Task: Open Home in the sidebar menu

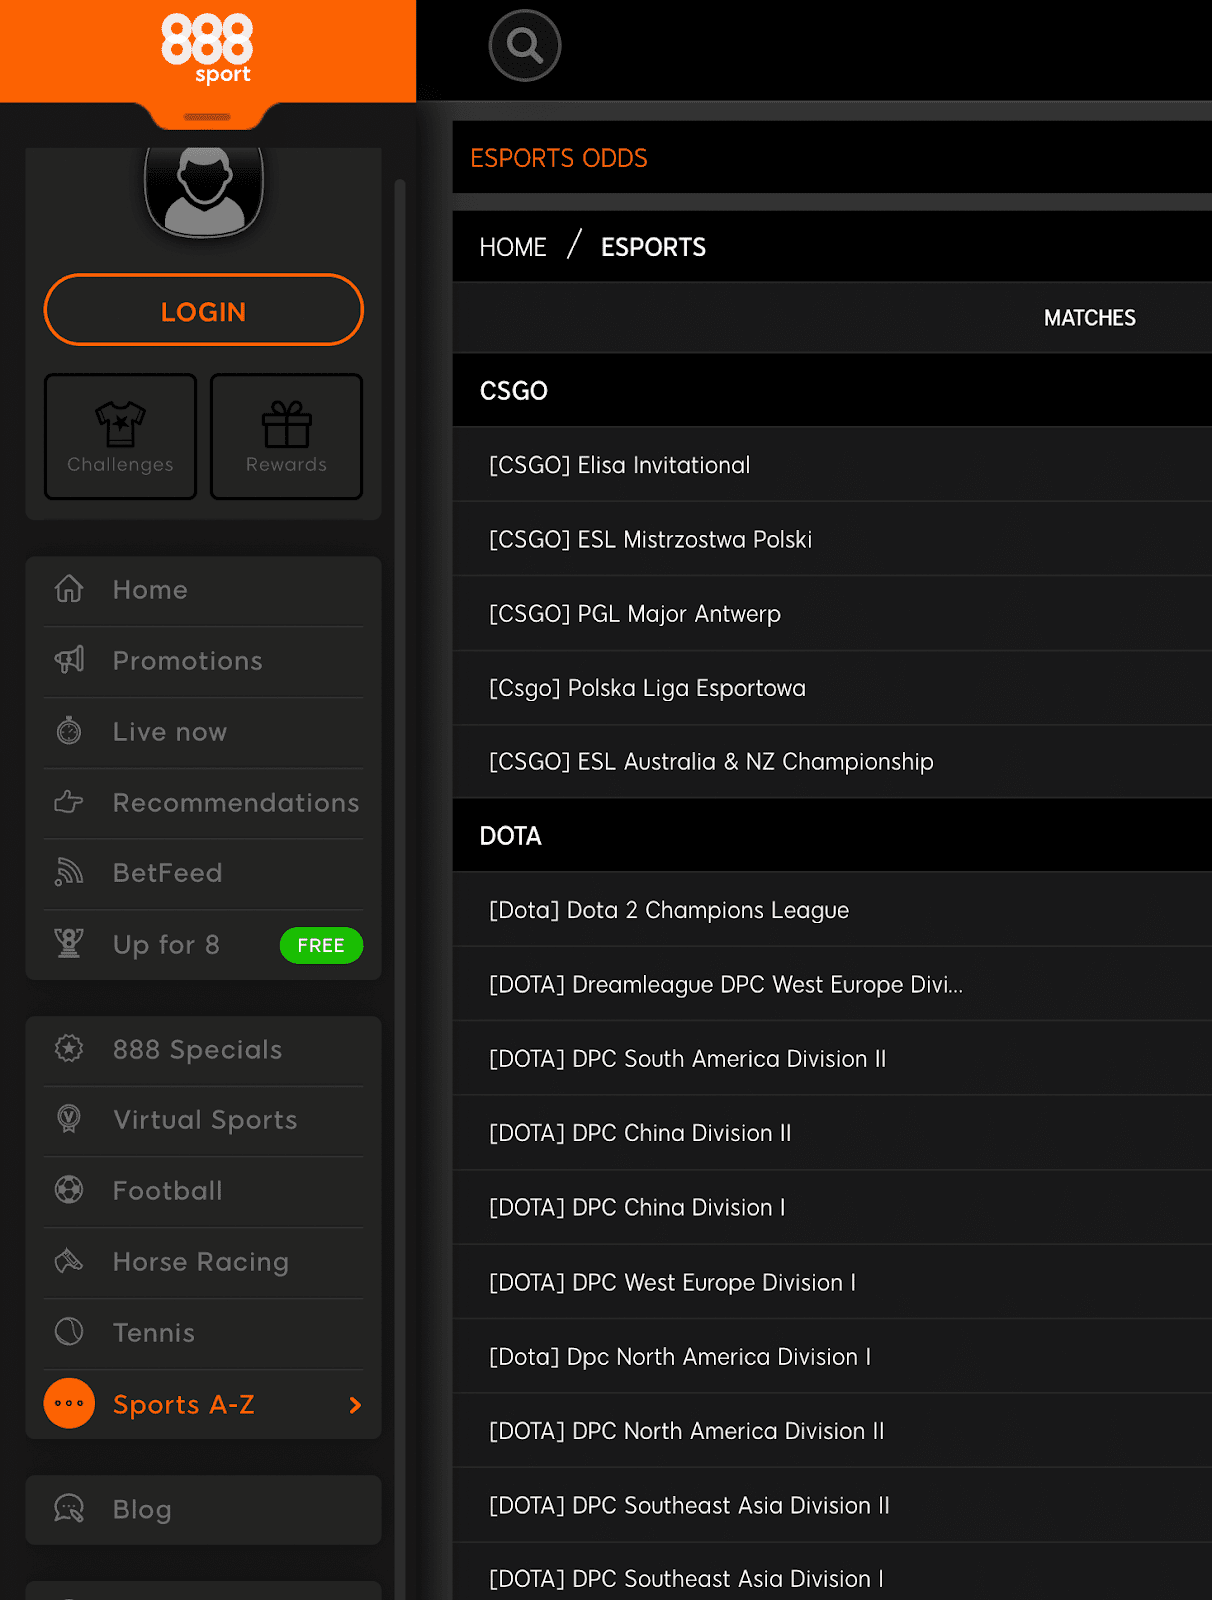Action: pos(204,590)
